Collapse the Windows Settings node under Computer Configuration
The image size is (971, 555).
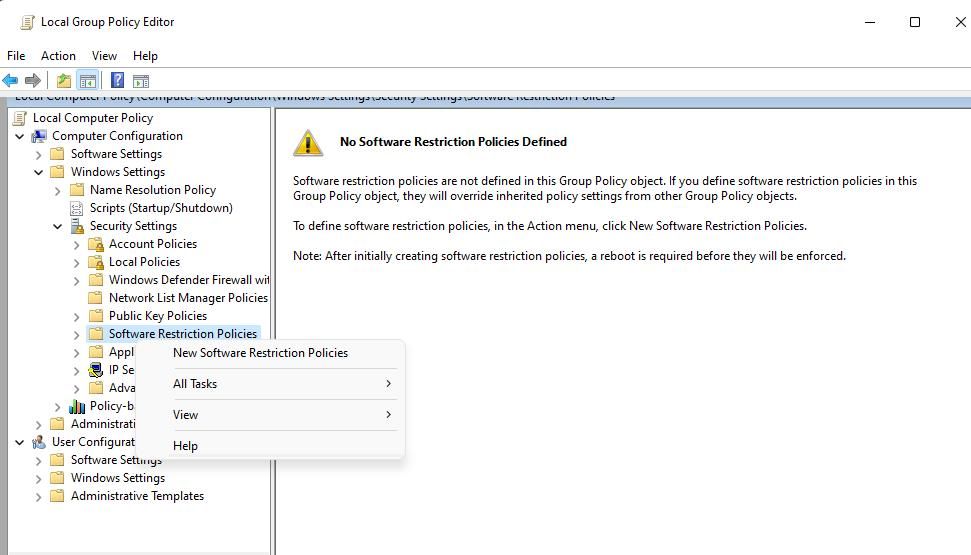[38, 172]
